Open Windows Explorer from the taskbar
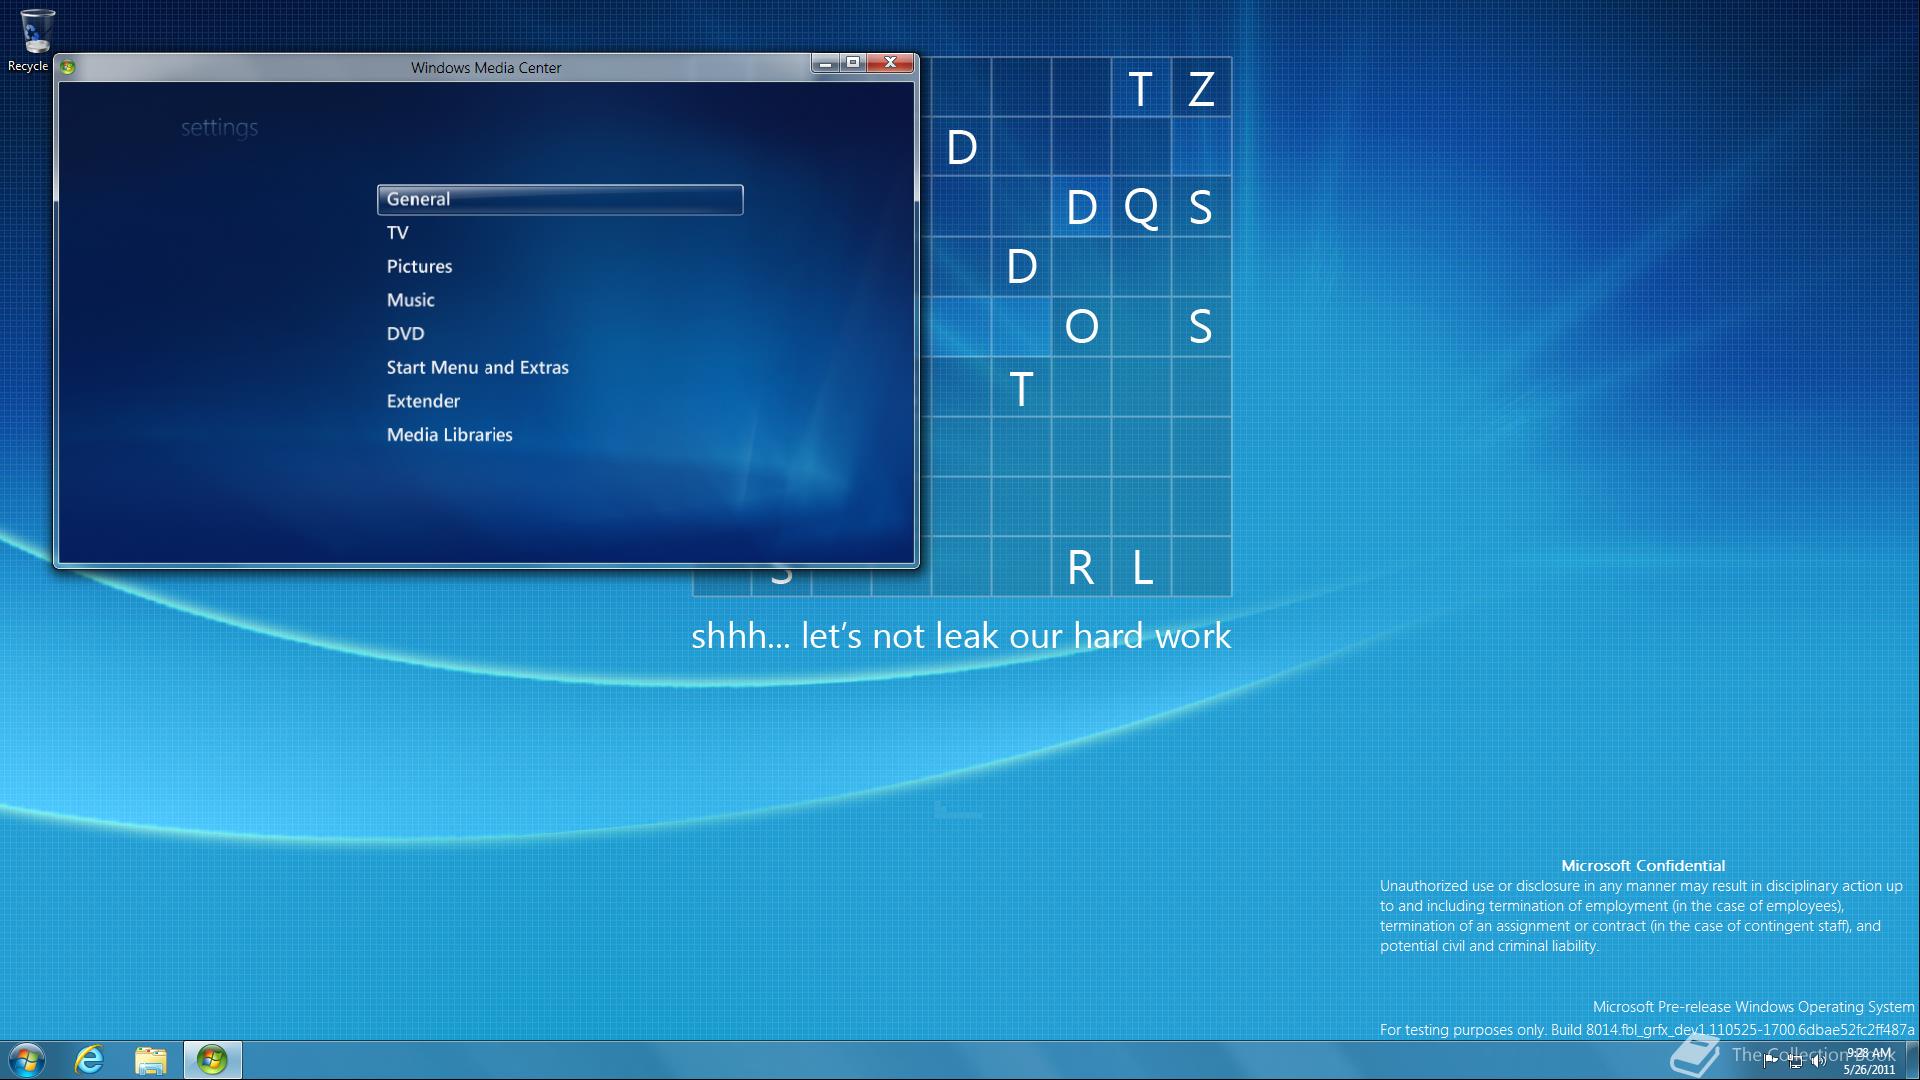The image size is (1920, 1080). 151,1060
